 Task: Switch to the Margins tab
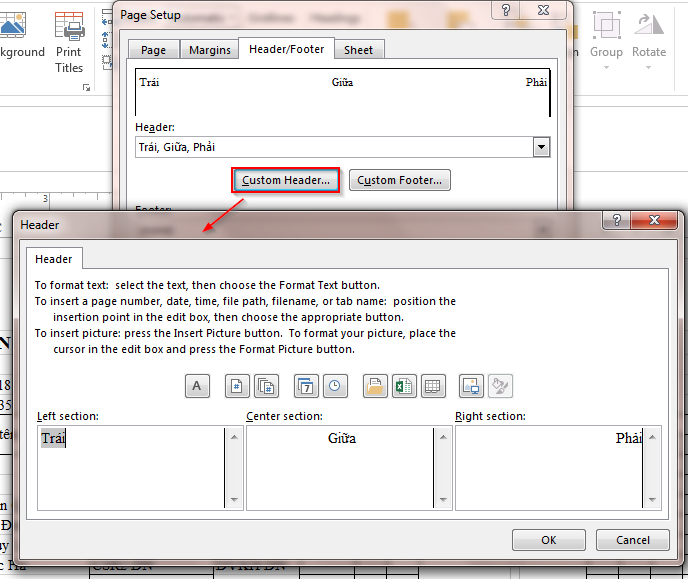tap(210, 50)
